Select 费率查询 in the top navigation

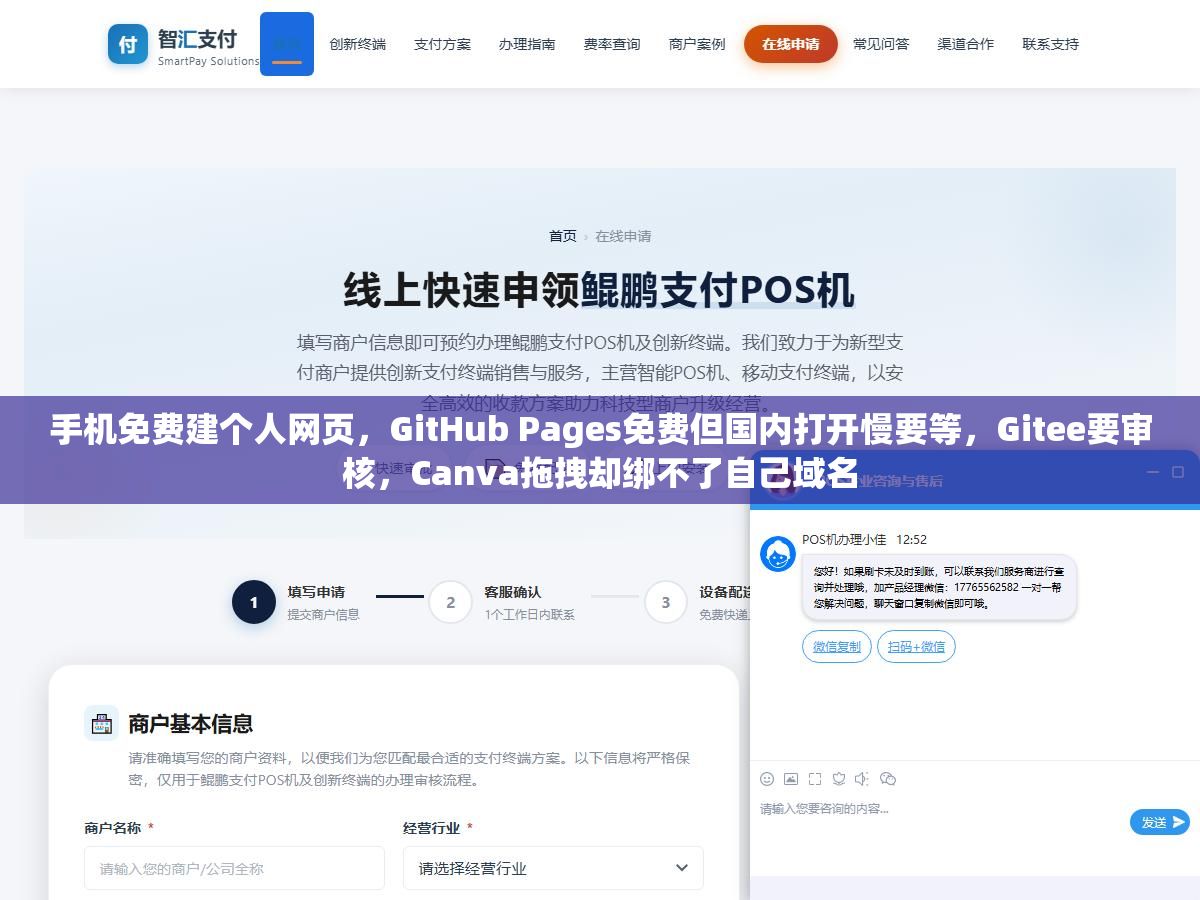[612, 44]
